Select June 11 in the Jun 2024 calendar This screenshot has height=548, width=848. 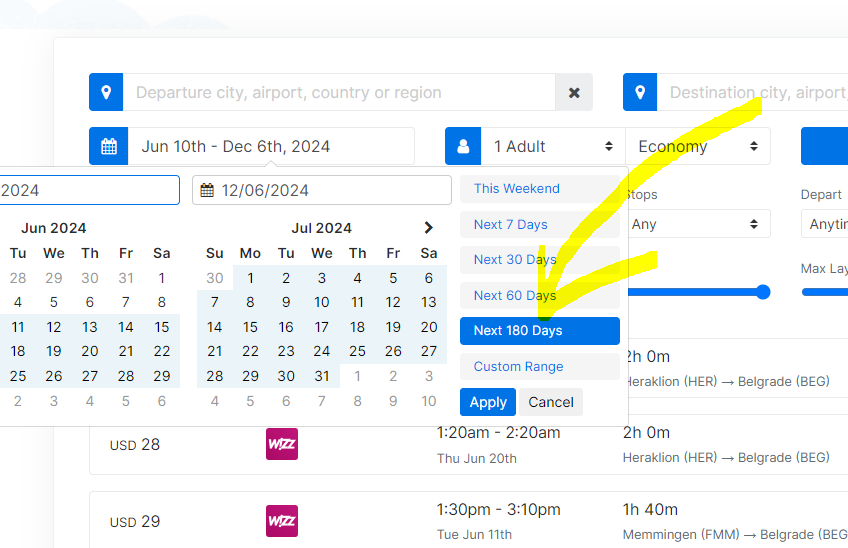point(18,327)
